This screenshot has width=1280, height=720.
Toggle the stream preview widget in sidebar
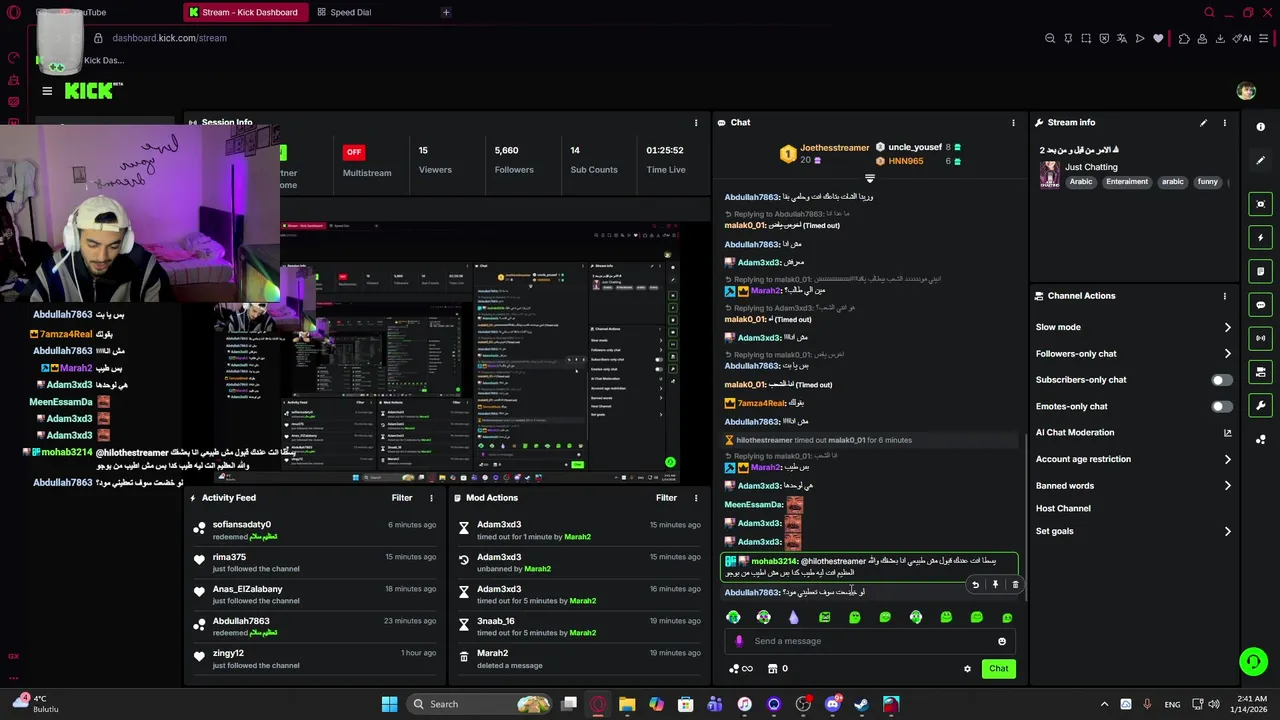click(x=1260, y=204)
